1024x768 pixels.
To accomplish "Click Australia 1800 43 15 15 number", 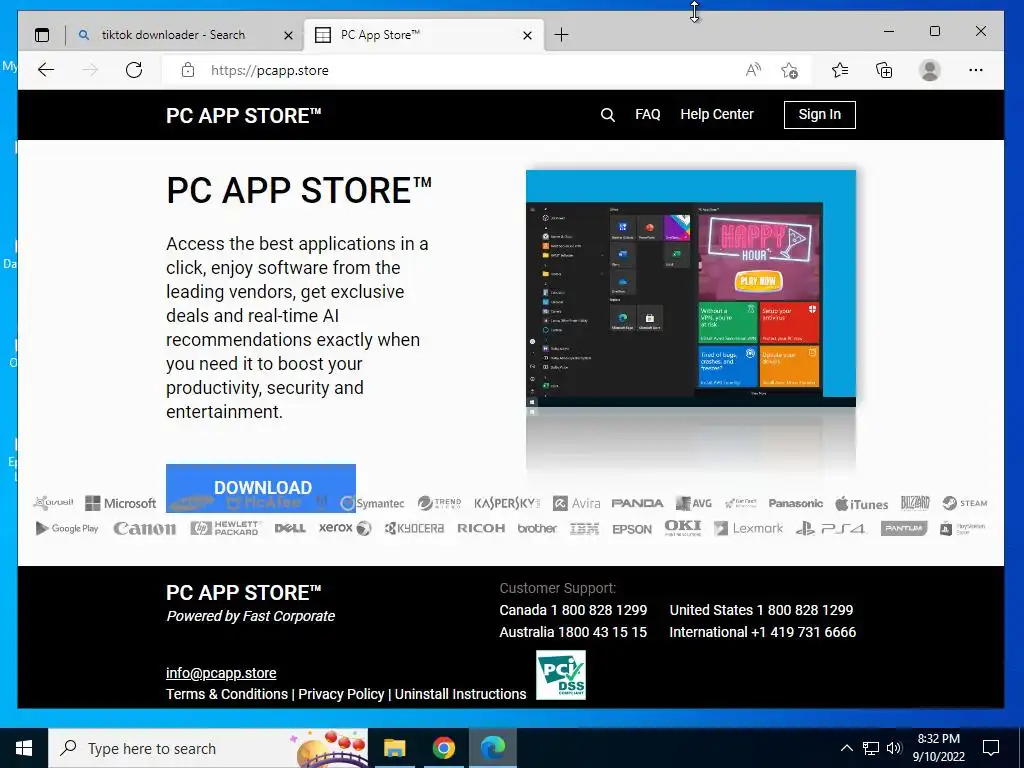I will [573, 632].
